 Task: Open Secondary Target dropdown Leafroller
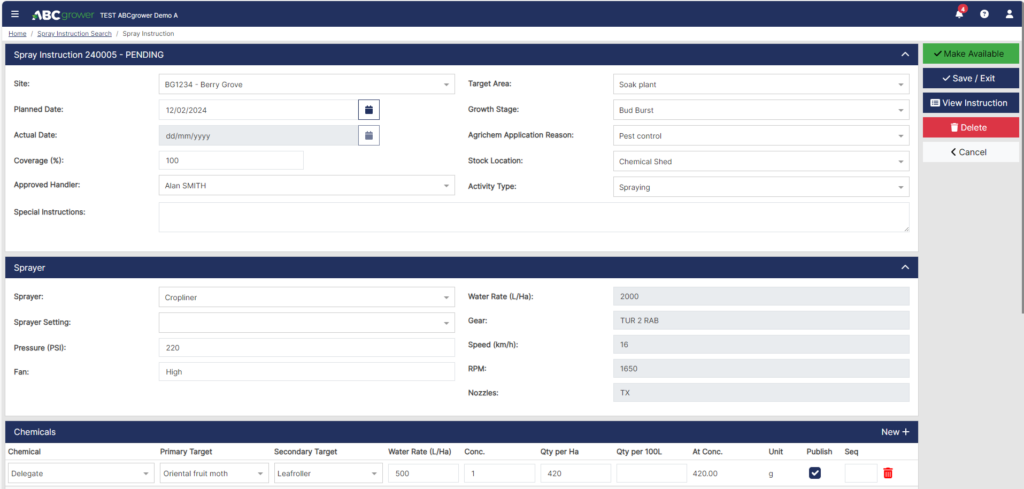click(328, 473)
